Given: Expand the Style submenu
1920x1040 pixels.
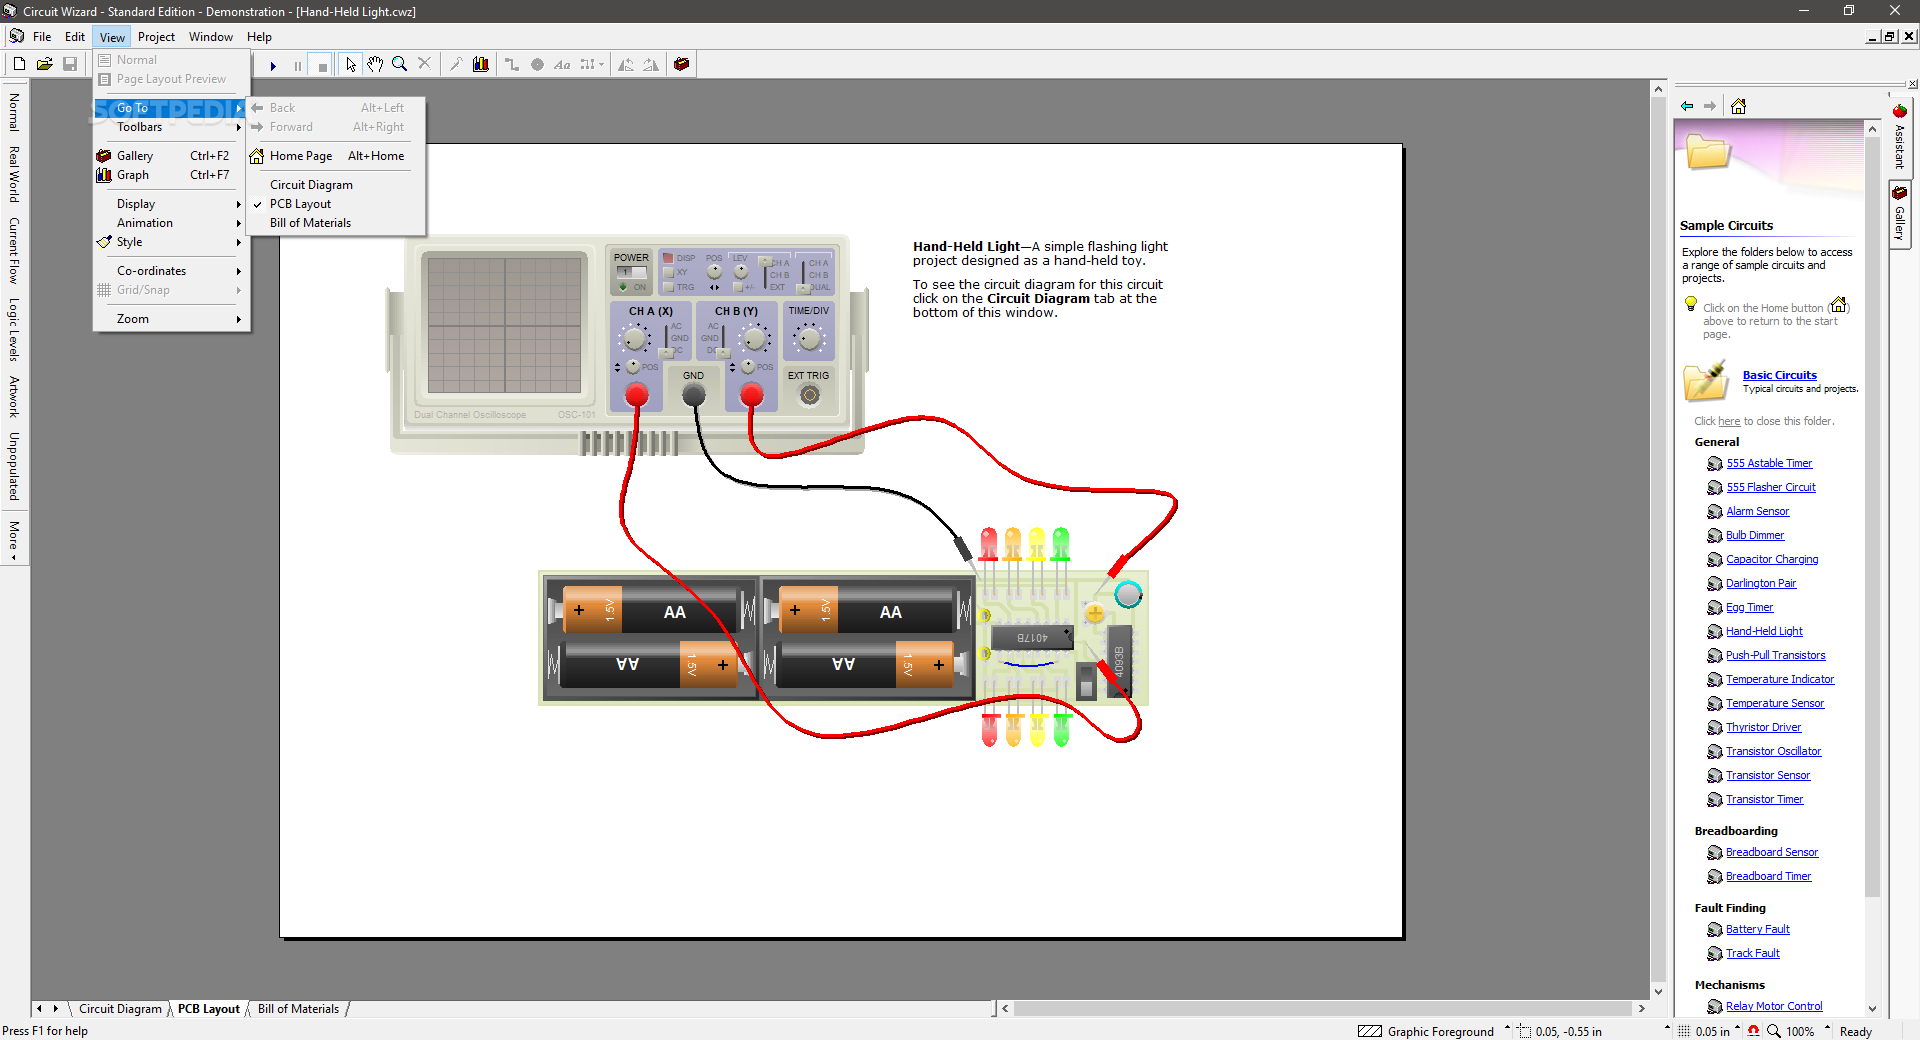Looking at the screenshot, I should coord(171,242).
